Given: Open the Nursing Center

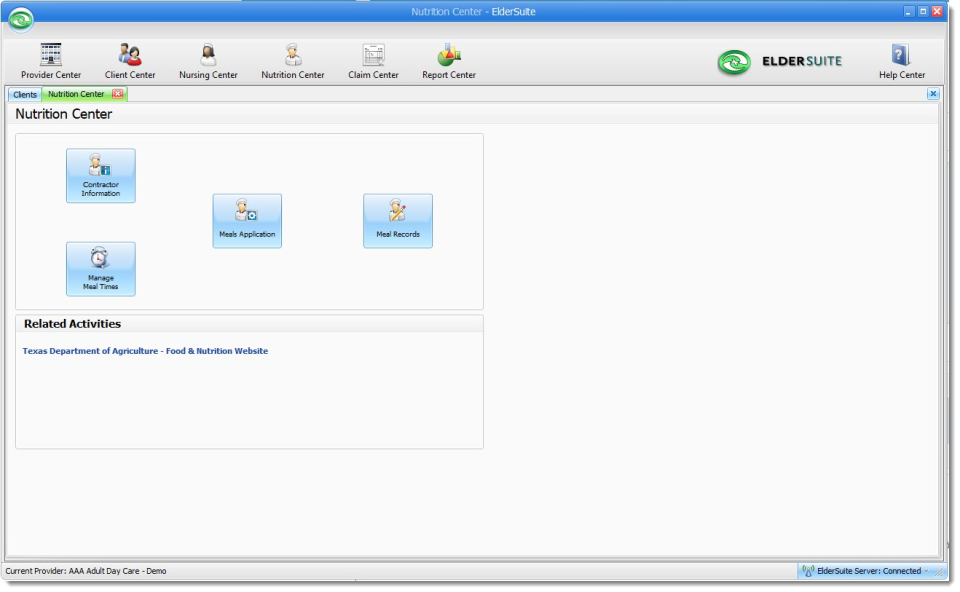Looking at the screenshot, I should pyautogui.click(x=207, y=58).
